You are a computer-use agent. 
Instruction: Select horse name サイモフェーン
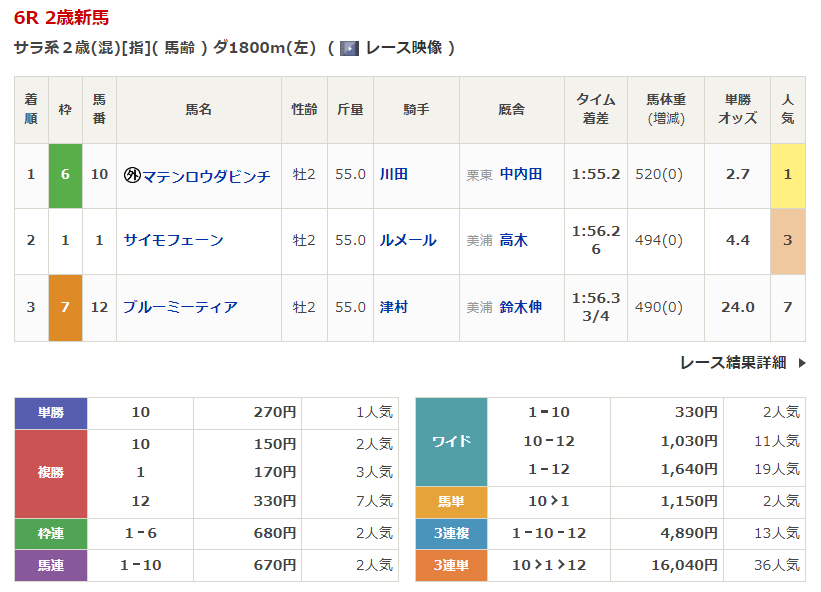tap(173, 240)
